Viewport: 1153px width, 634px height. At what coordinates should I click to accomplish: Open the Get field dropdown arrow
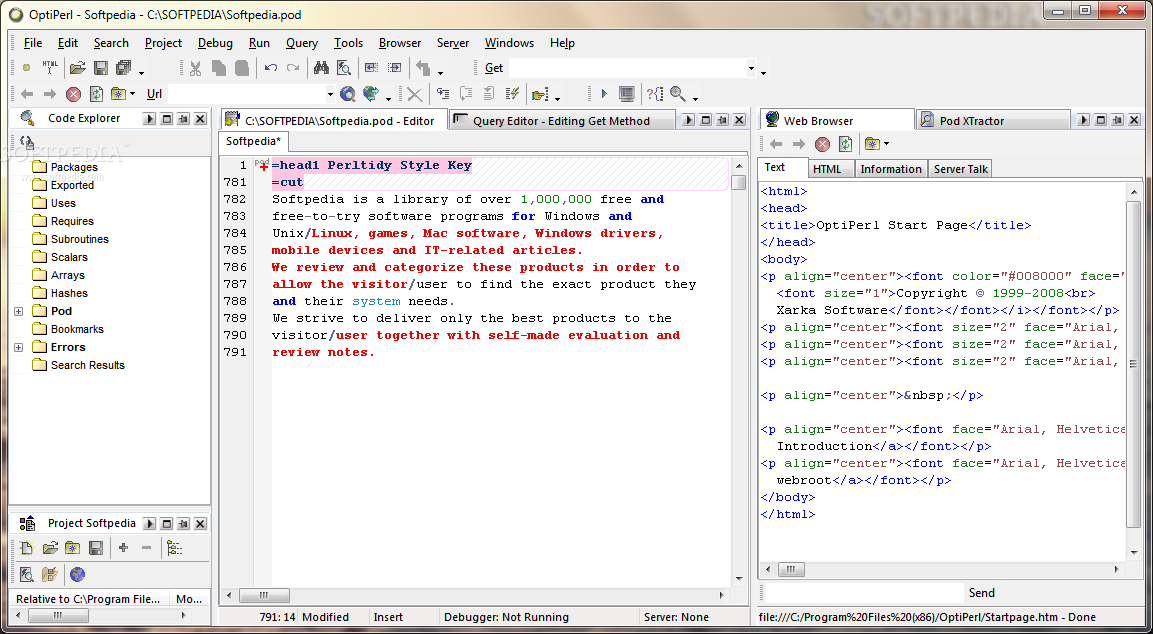(752, 68)
